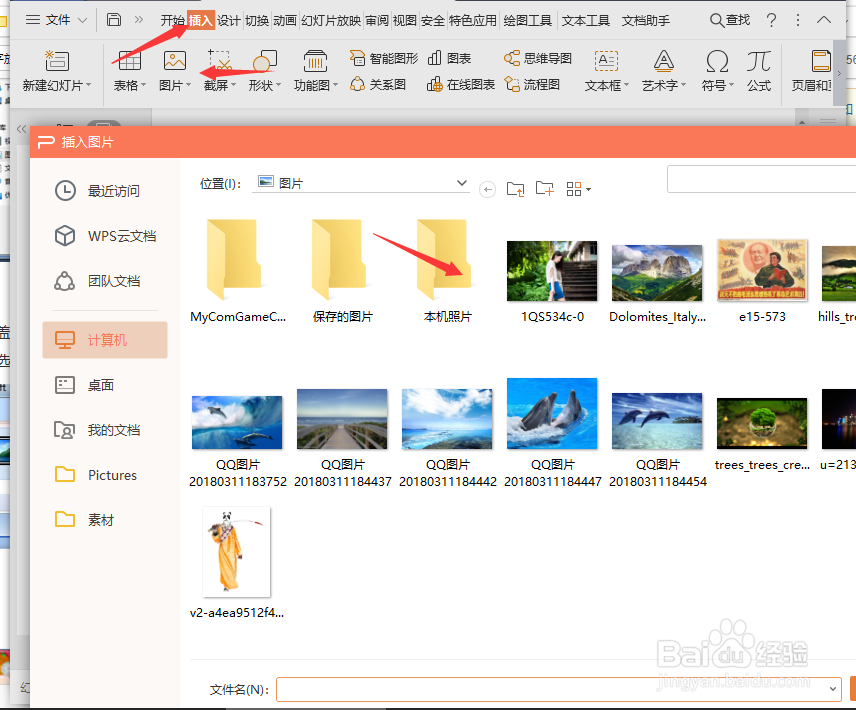This screenshot has height=710, width=856.
Task: Insert a 流程图 flowchart
Action: click(532, 84)
